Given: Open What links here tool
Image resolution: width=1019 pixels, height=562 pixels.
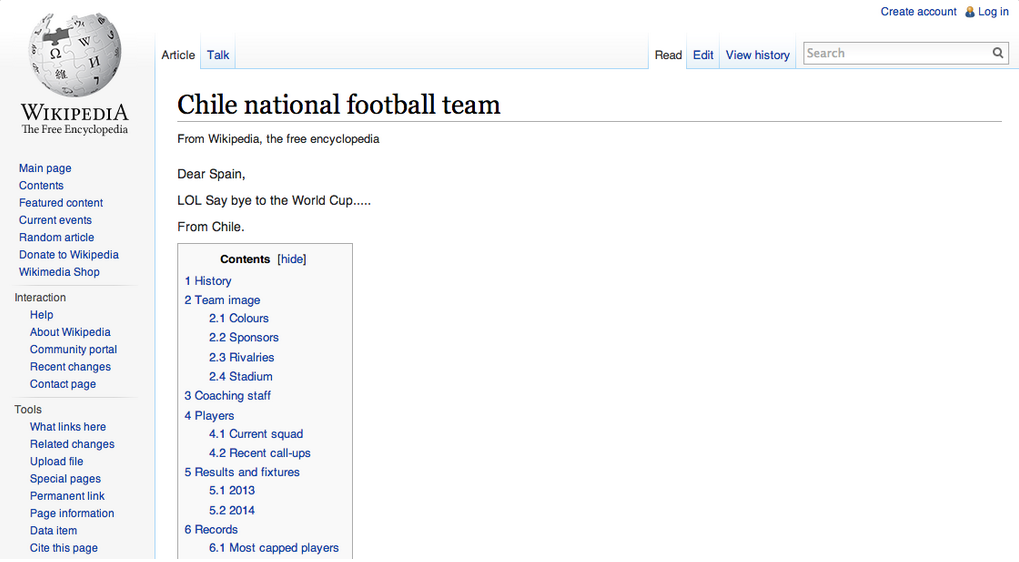Looking at the screenshot, I should pos(67,427).
